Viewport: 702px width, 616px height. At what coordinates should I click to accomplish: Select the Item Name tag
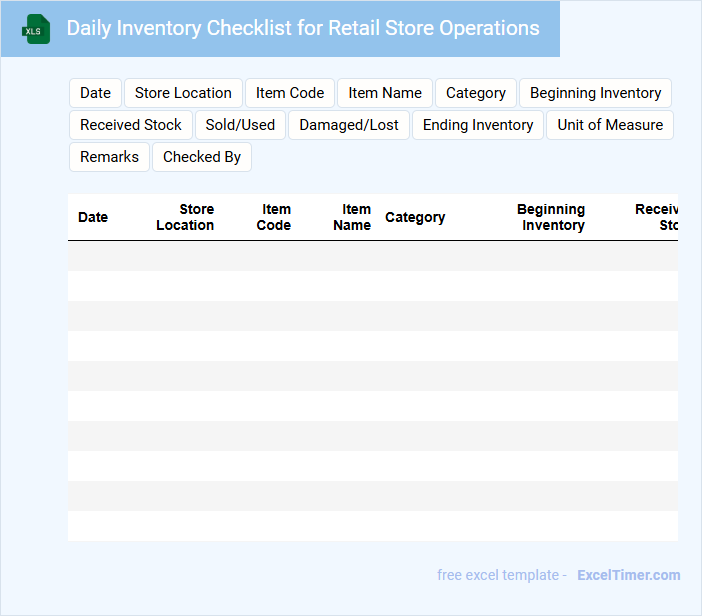[385, 93]
